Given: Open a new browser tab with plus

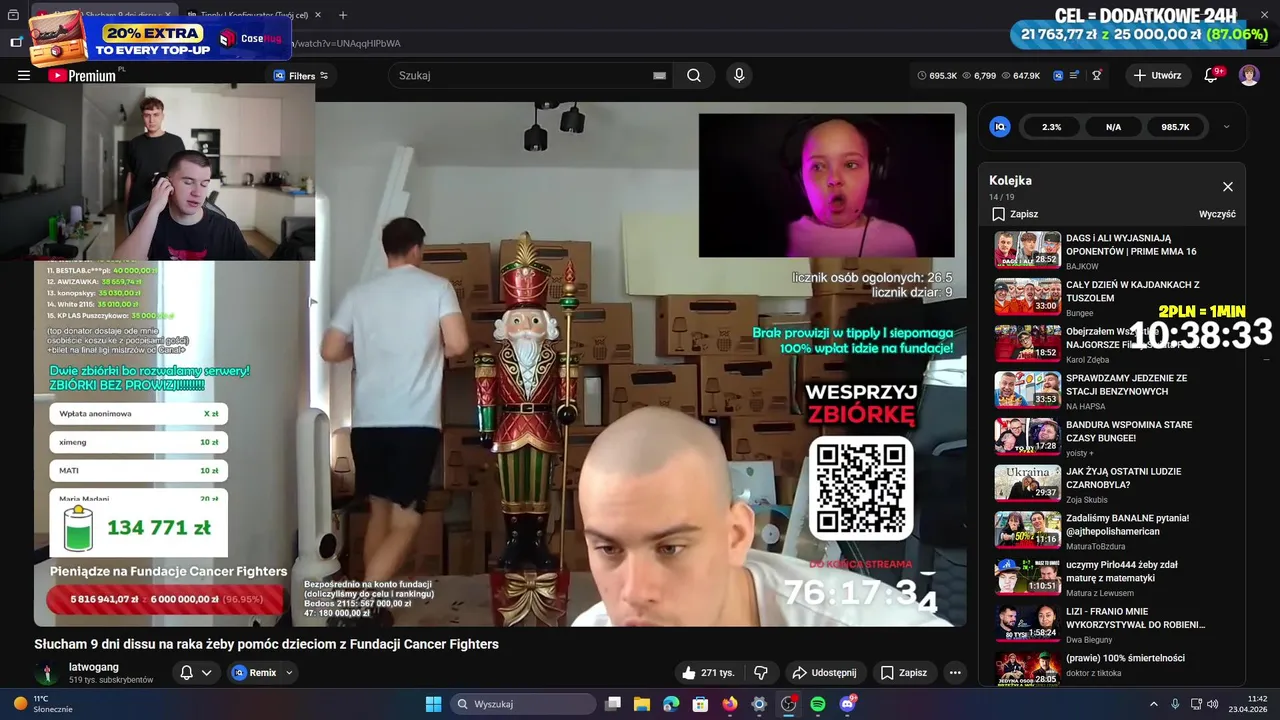Looking at the screenshot, I should (x=343, y=15).
